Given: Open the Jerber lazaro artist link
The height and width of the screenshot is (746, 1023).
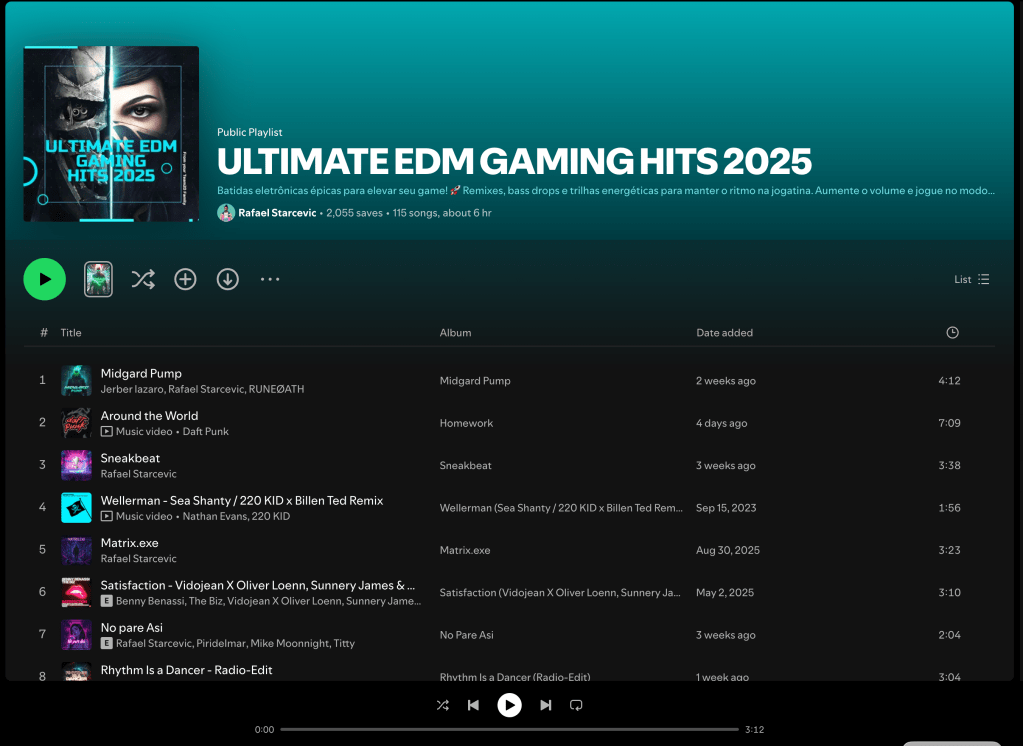Looking at the screenshot, I should pos(132,389).
